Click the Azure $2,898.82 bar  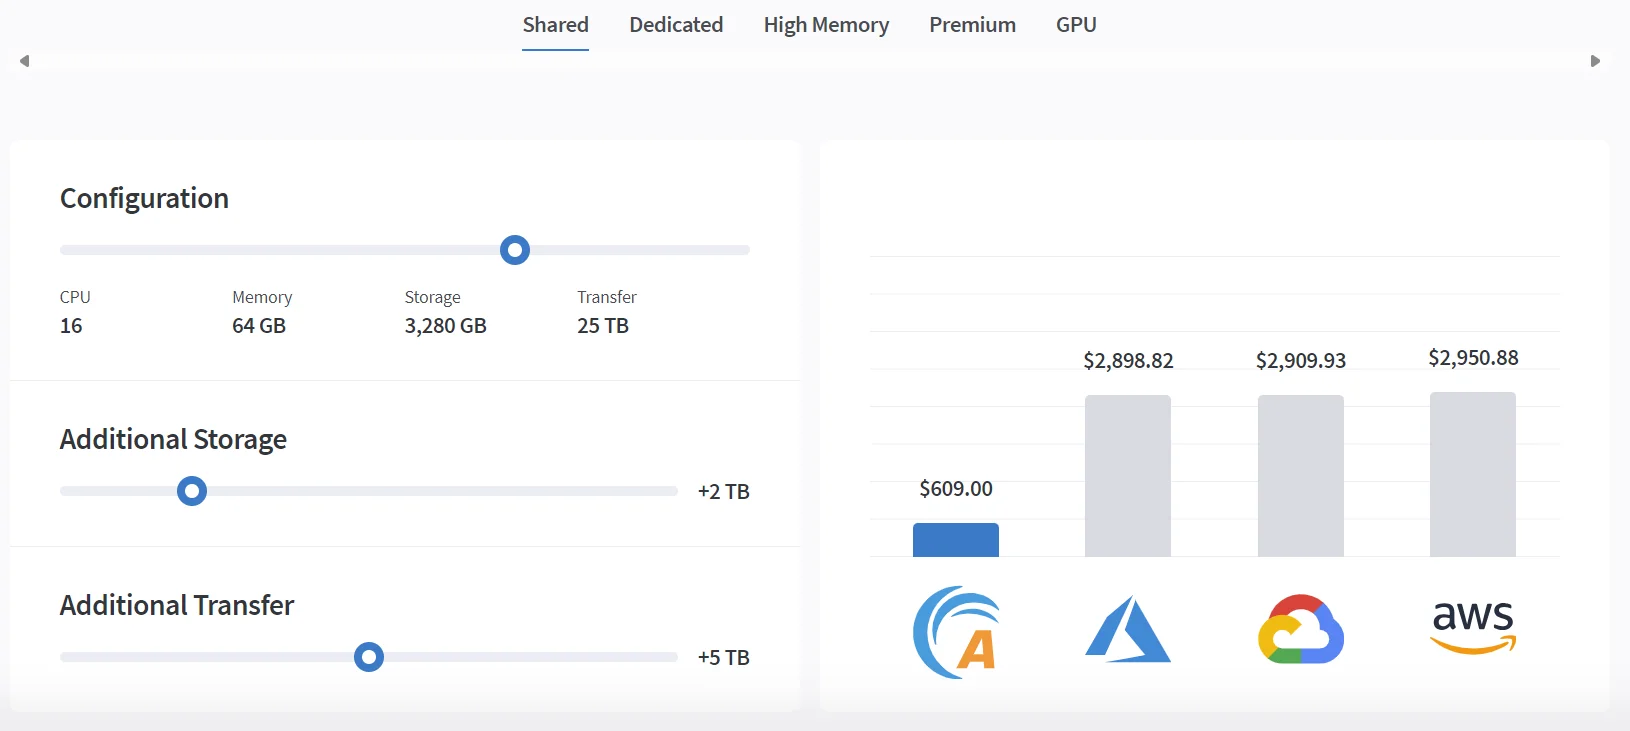(x=1128, y=476)
